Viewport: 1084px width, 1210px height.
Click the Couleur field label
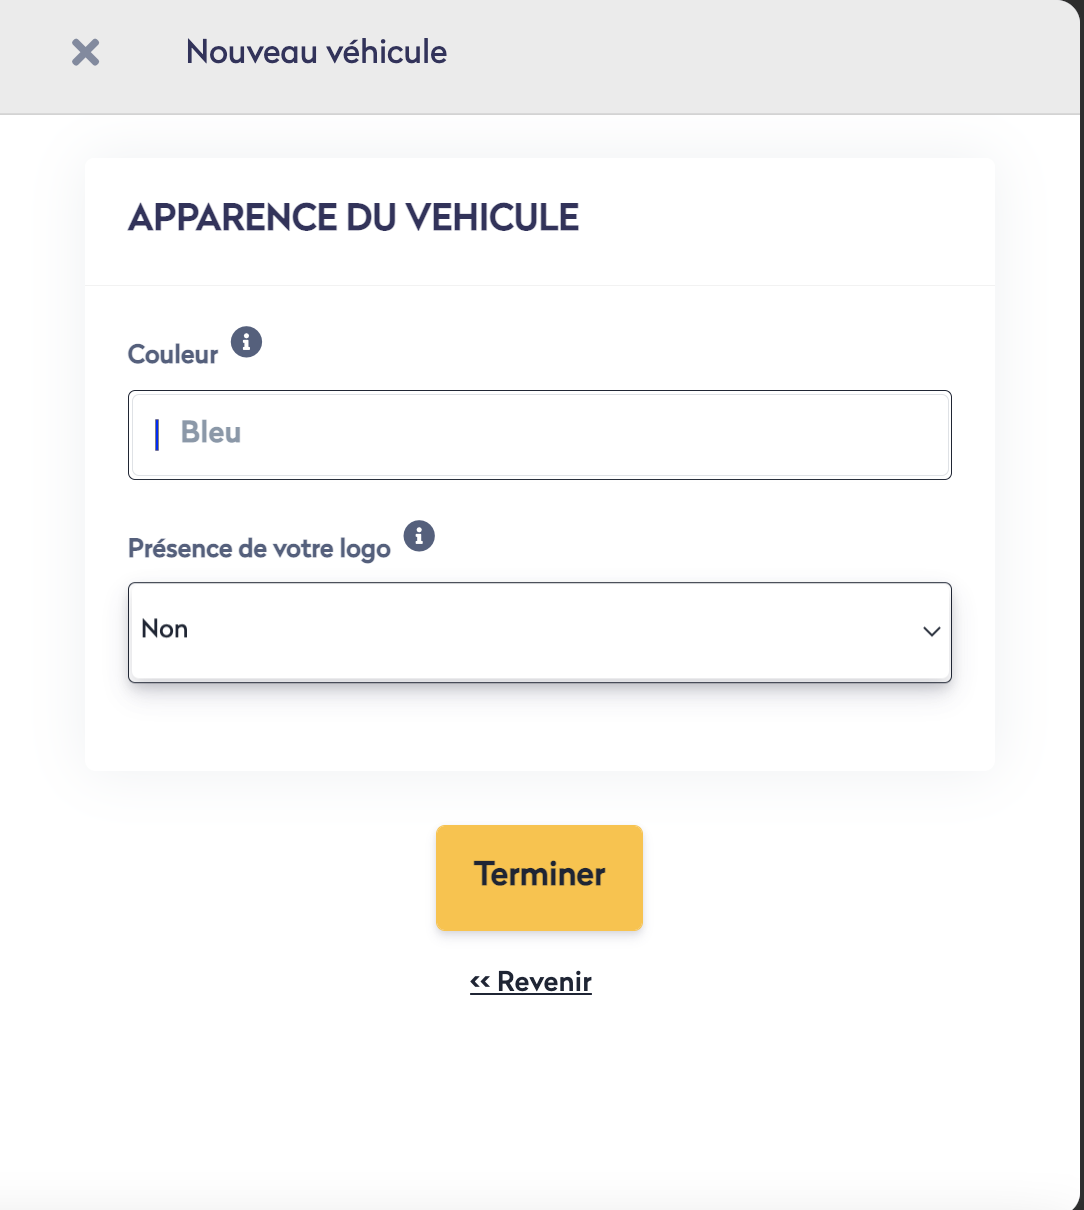[x=173, y=355]
